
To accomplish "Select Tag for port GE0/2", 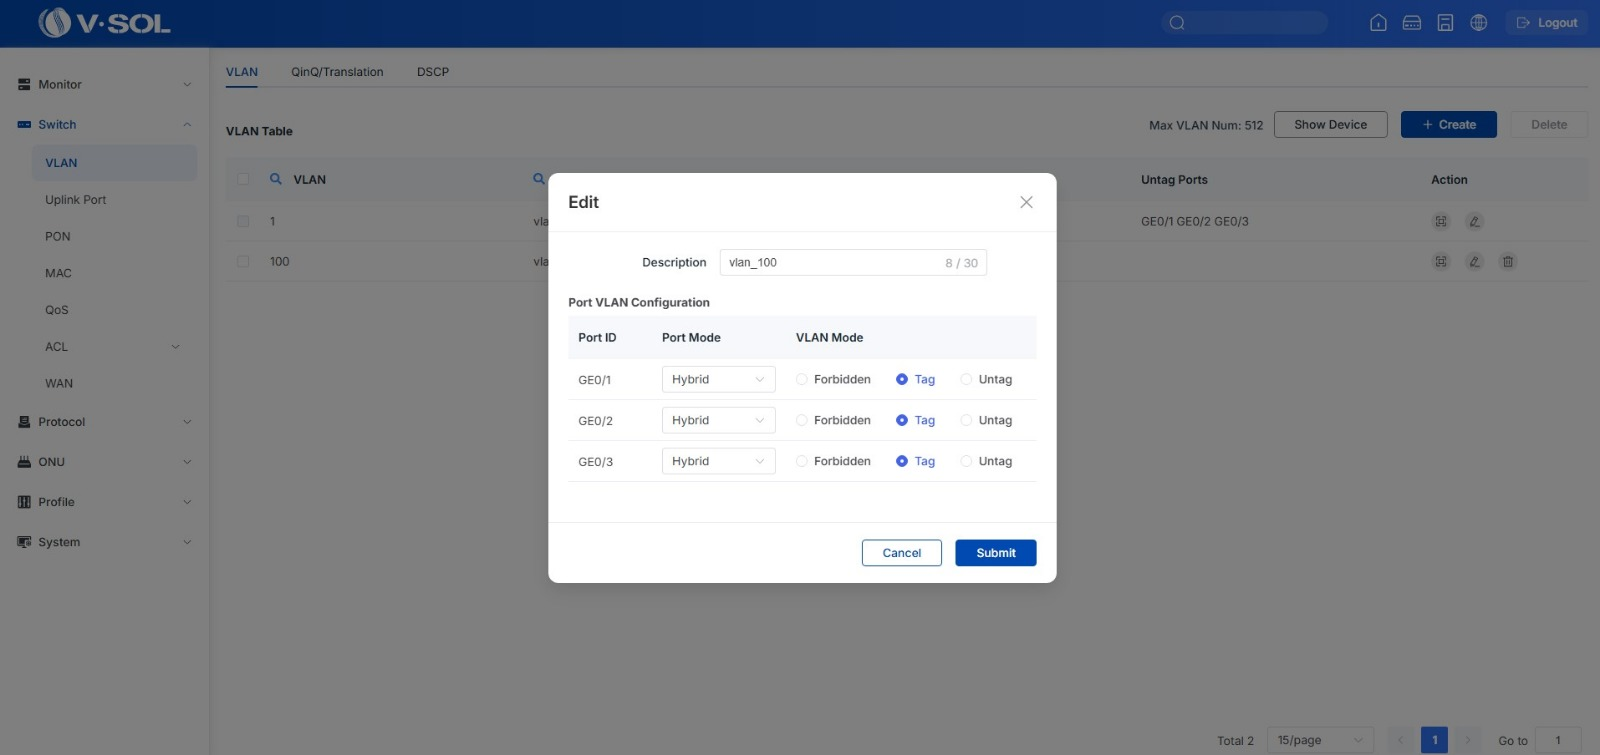I will click(902, 421).
